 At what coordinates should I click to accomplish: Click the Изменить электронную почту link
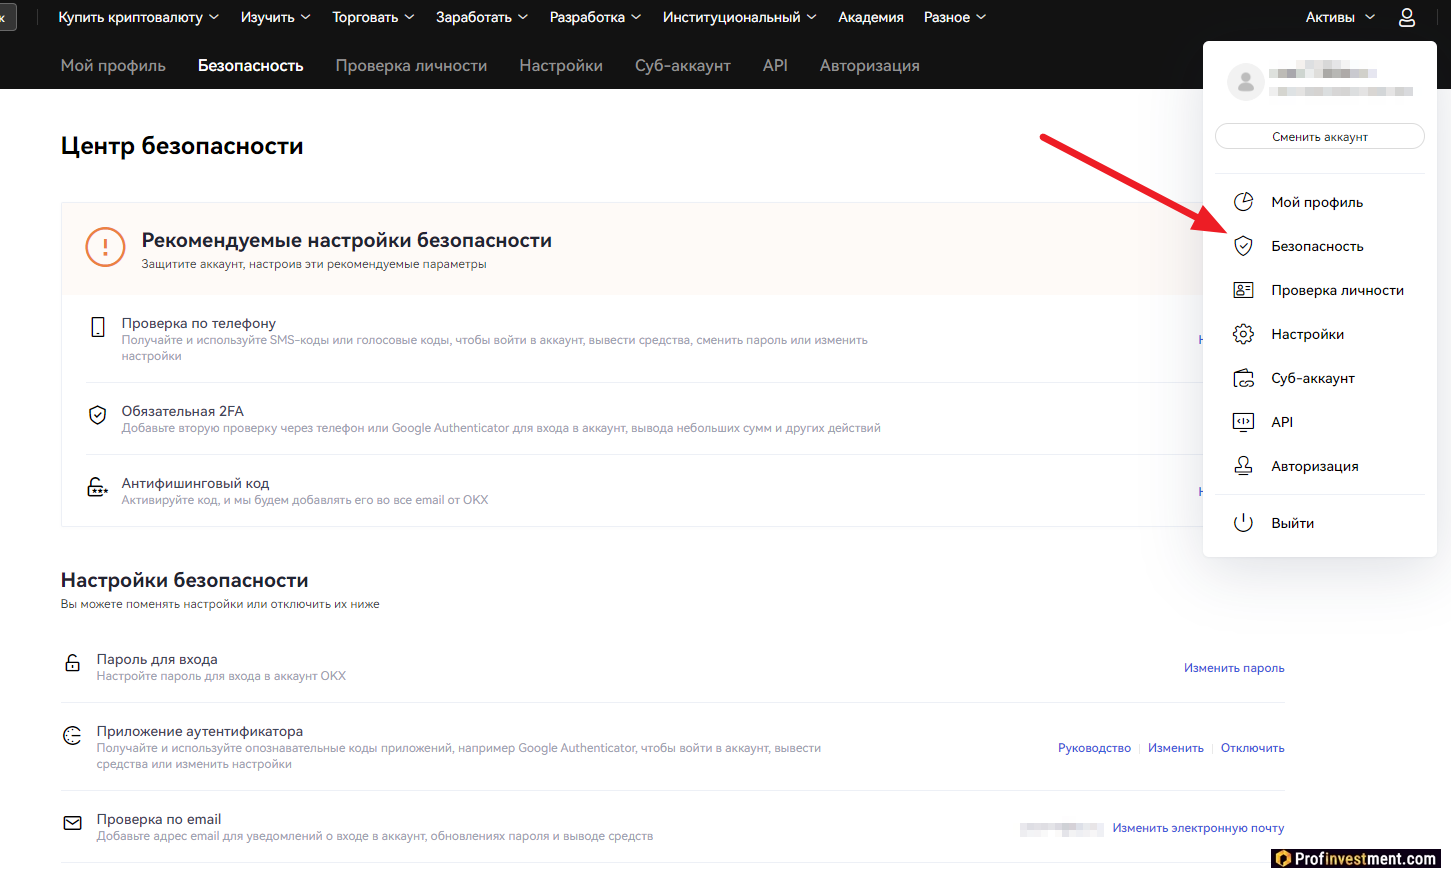pos(1198,828)
